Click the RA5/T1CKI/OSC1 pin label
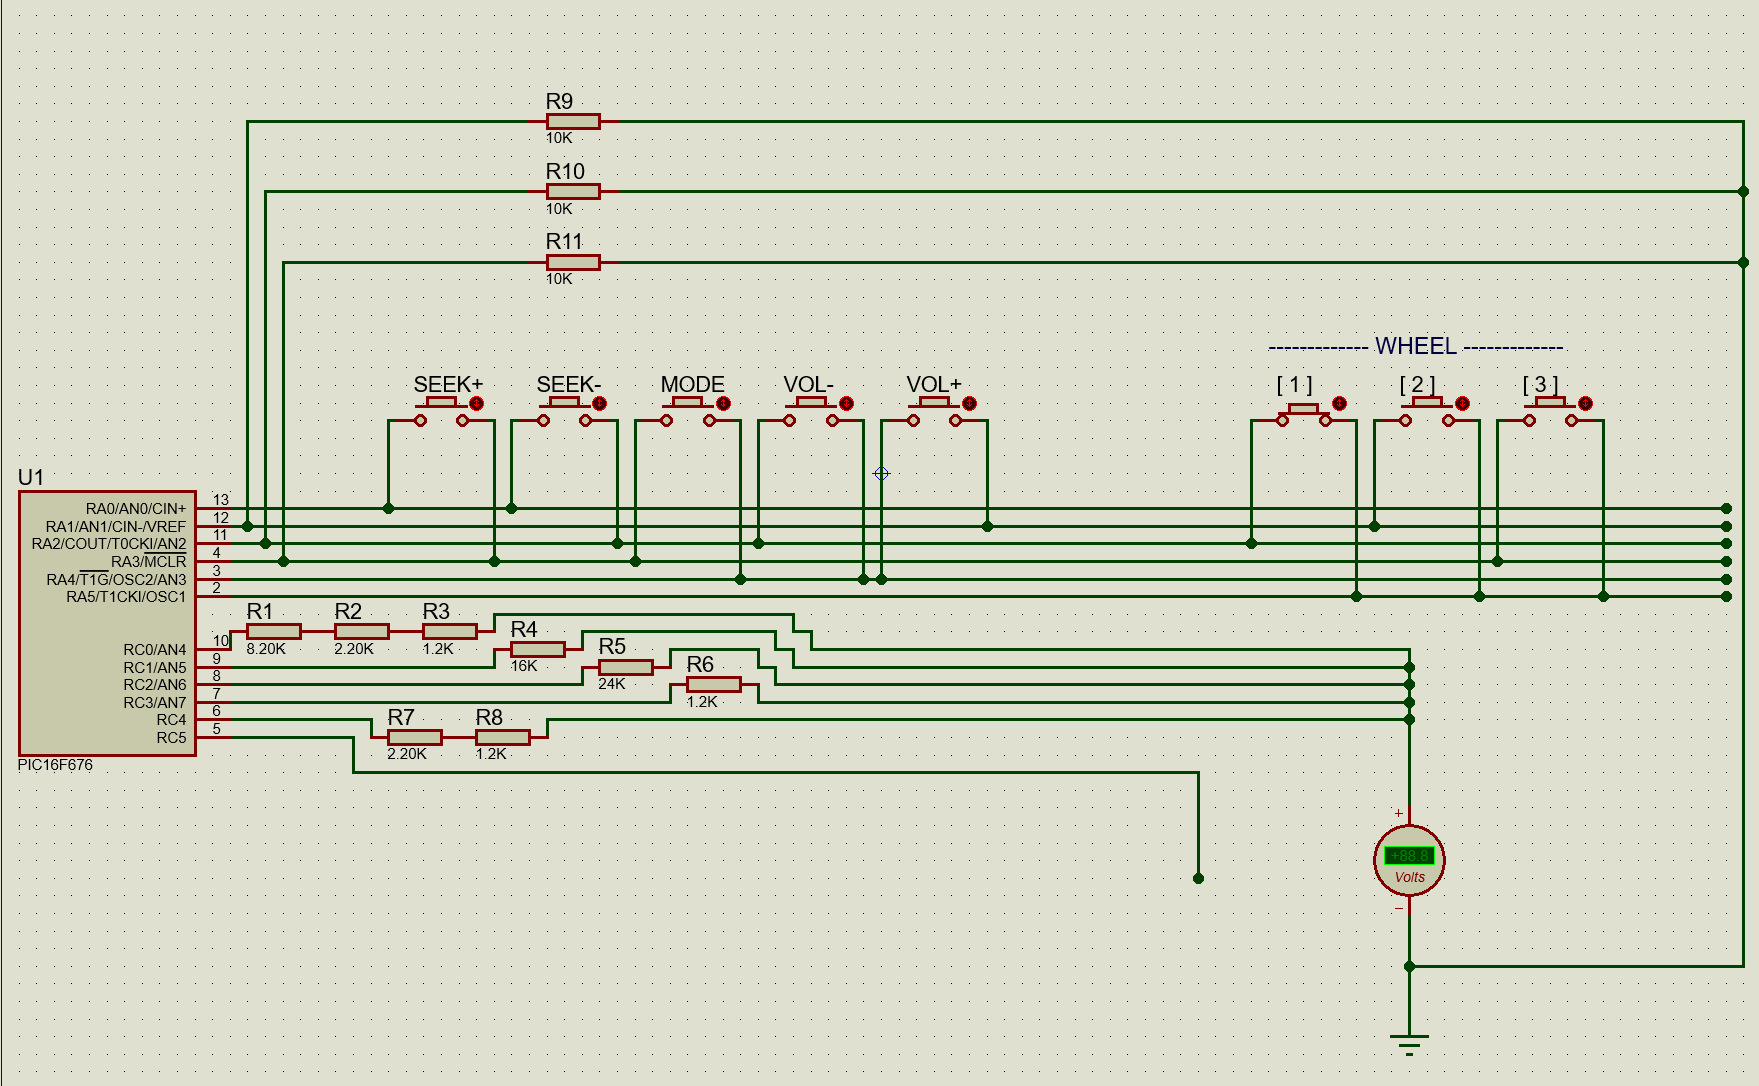1759x1086 pixels. pyautogui.click(x=126, y=597)
